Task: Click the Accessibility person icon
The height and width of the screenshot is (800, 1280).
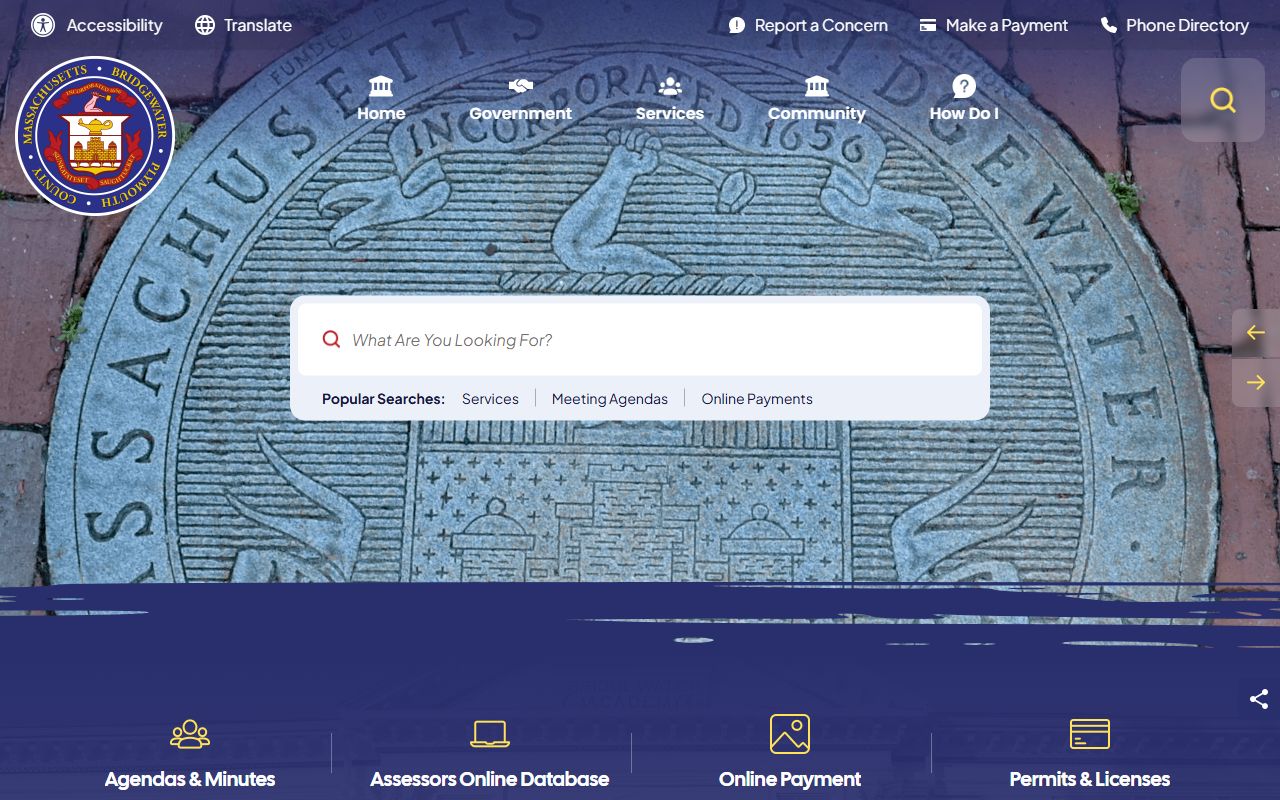Action: (x=43, y=25)
